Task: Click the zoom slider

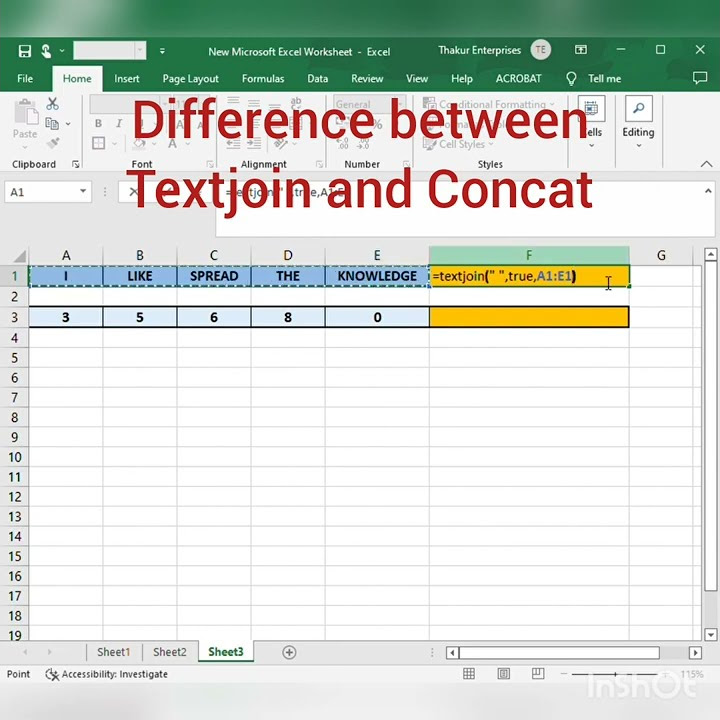Action: 615,674
